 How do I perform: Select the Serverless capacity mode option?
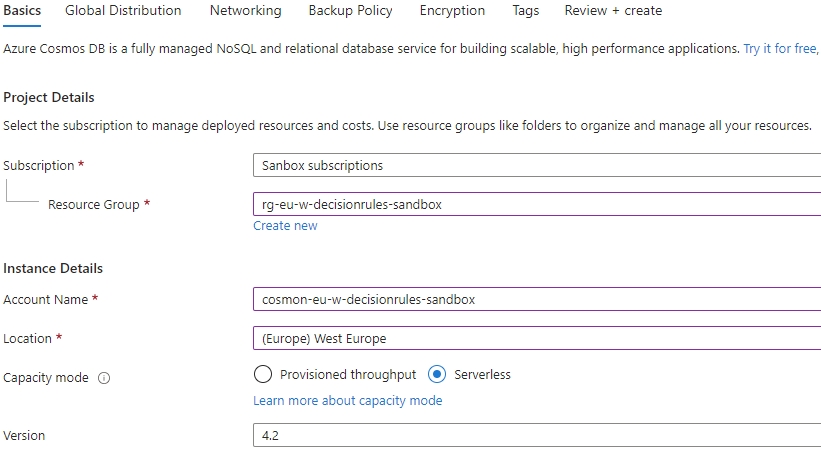(437, 375)
